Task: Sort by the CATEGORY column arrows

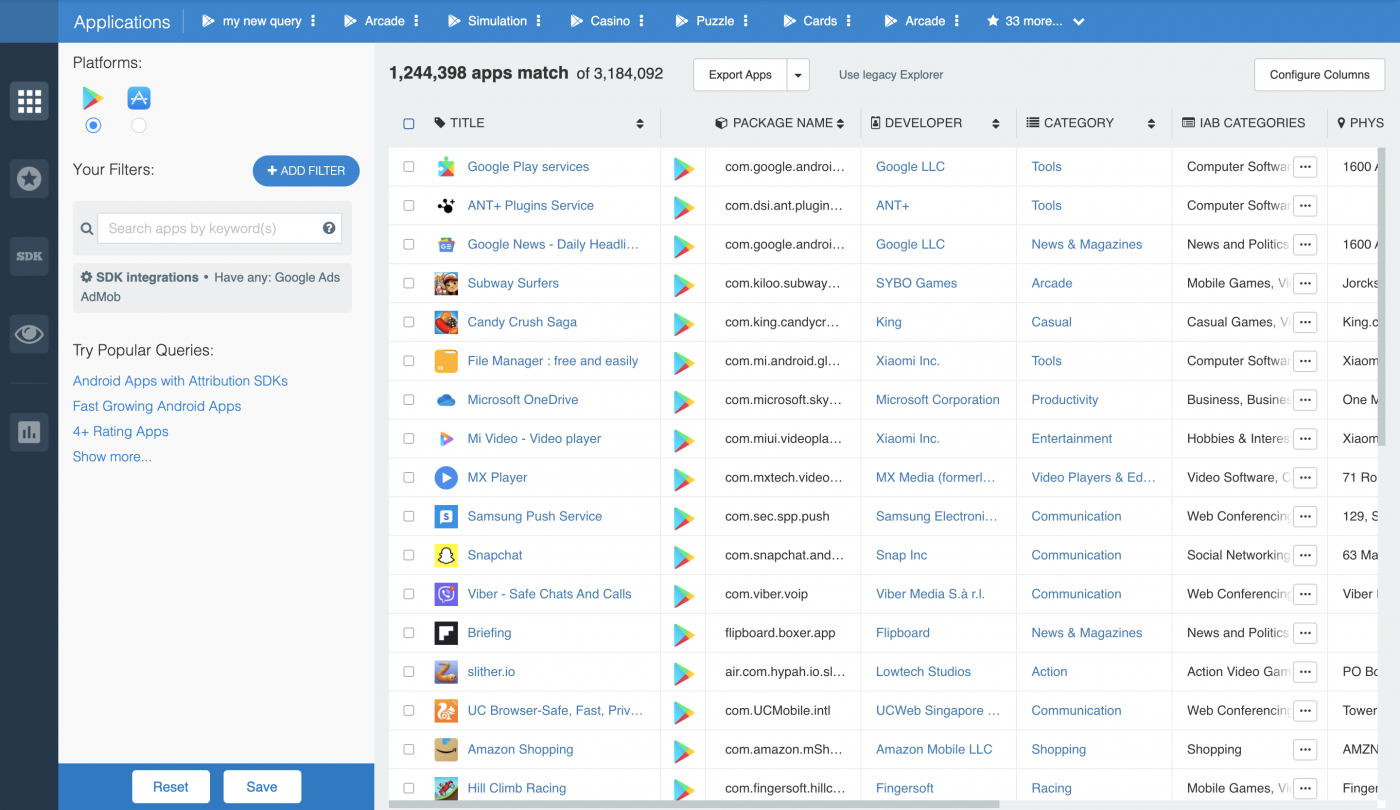Action: [1152, 124]
